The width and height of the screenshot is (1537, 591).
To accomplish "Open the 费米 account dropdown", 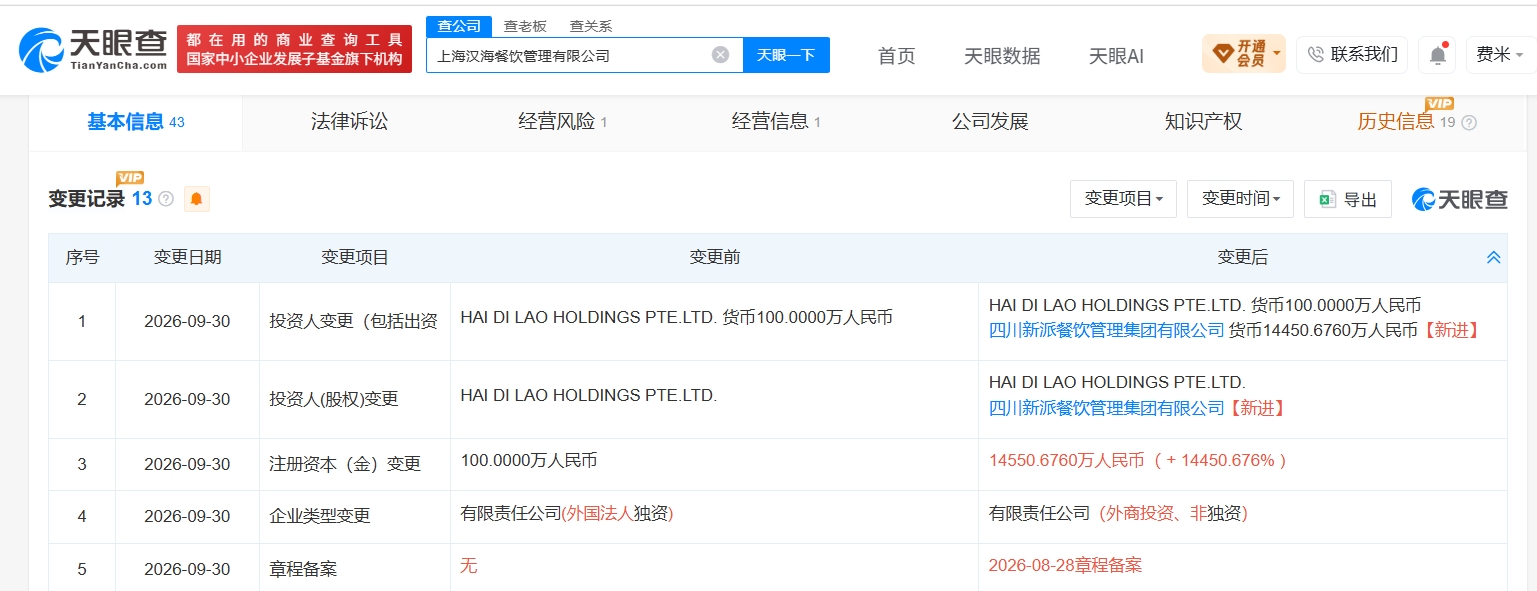I will pyautogui.click(x=1500, y=55).
